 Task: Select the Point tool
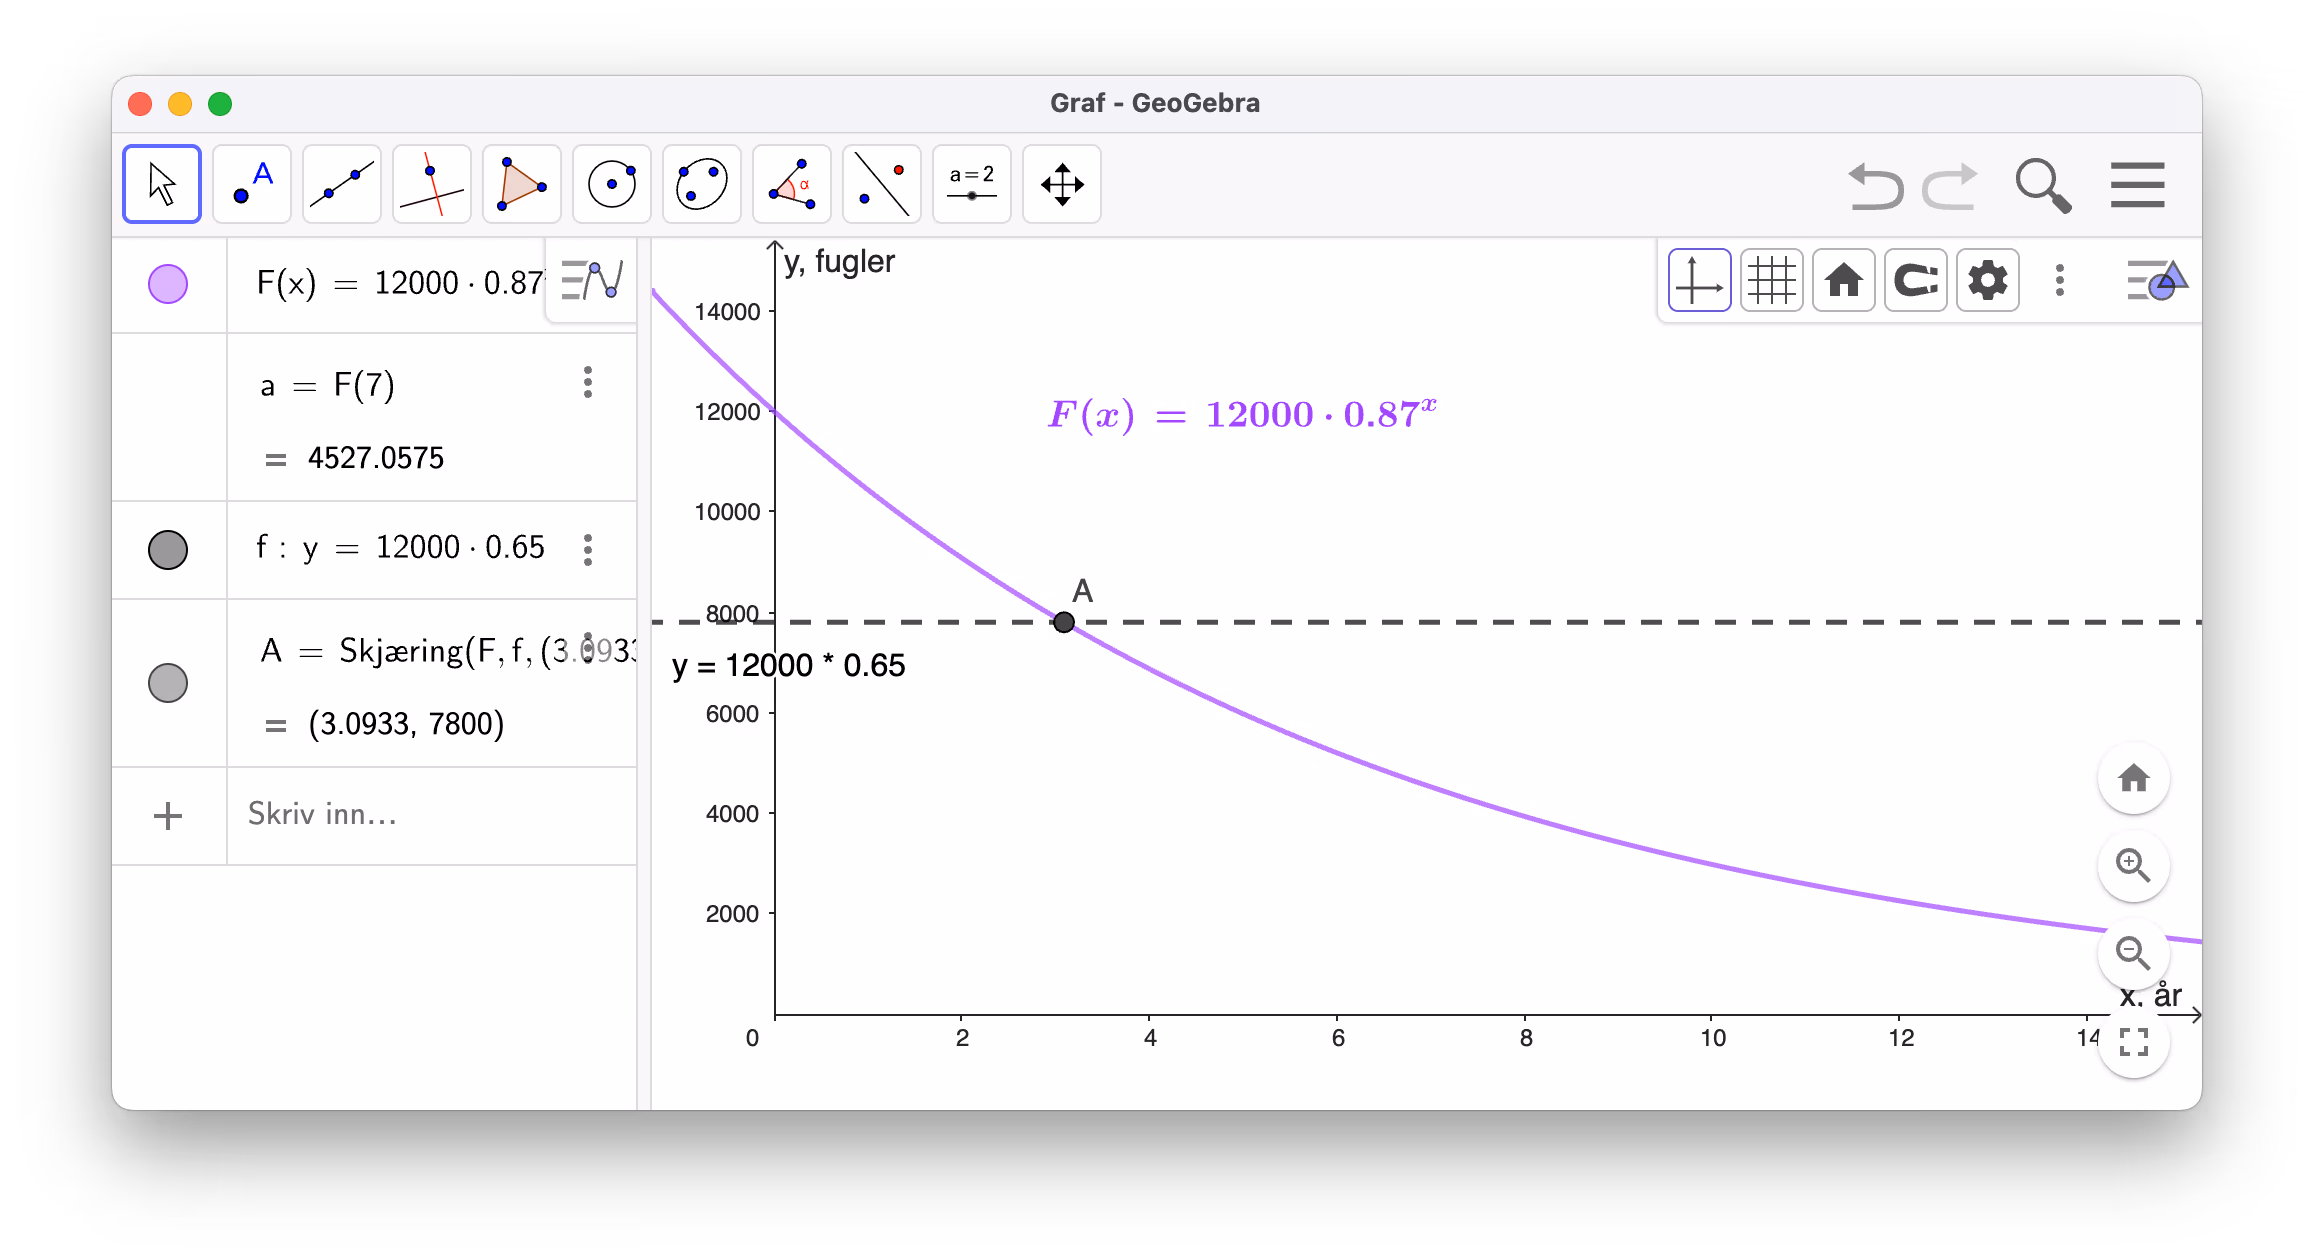point(252,184)
